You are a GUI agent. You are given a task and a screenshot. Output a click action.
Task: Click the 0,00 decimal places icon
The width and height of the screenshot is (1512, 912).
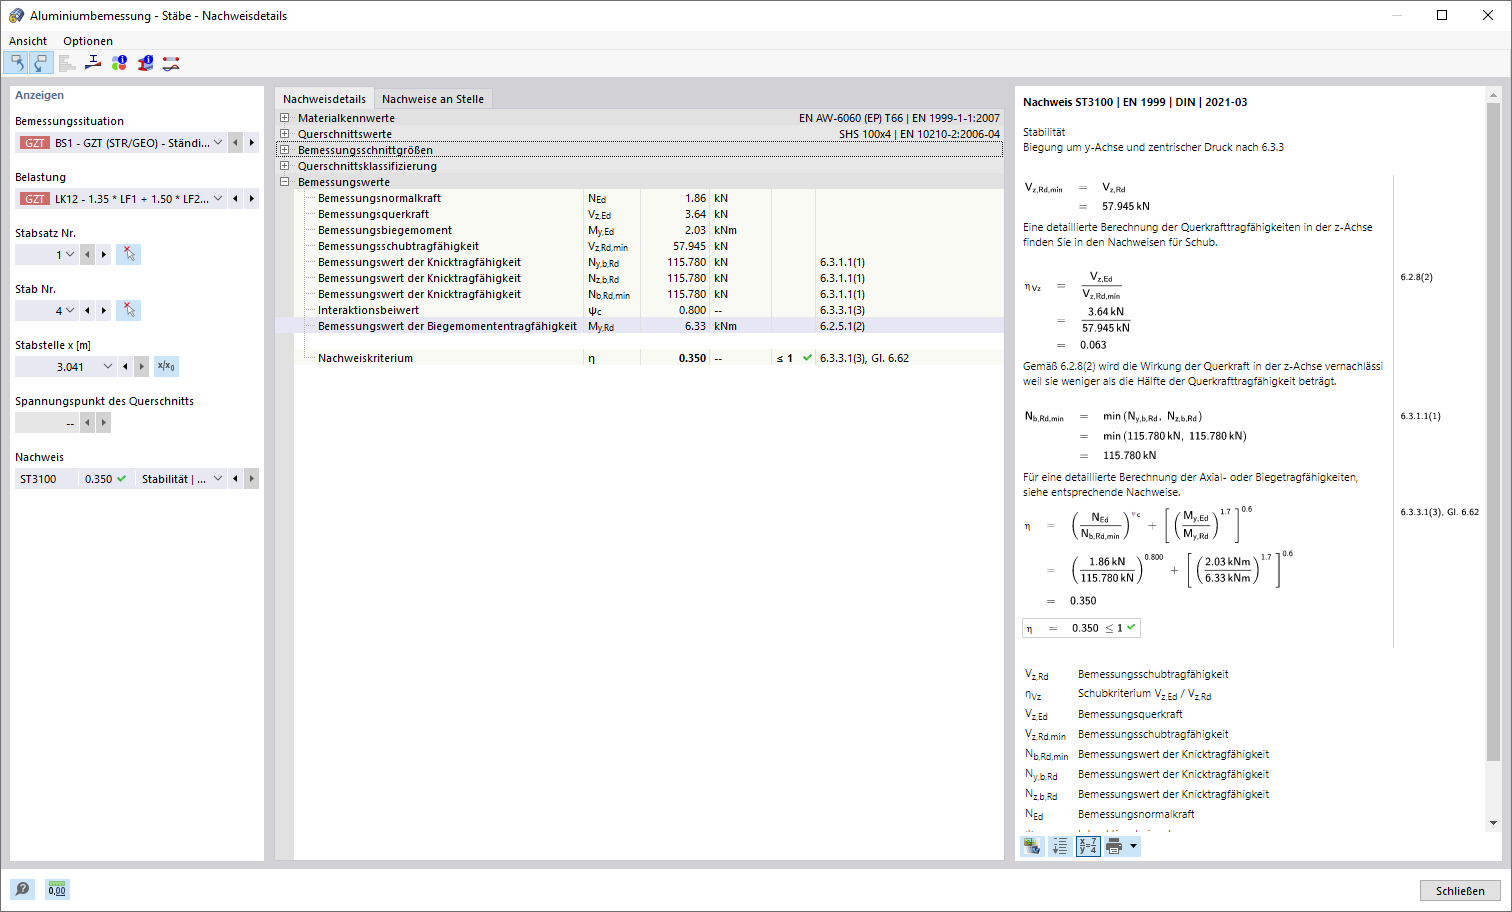click(x=57, y=889)
